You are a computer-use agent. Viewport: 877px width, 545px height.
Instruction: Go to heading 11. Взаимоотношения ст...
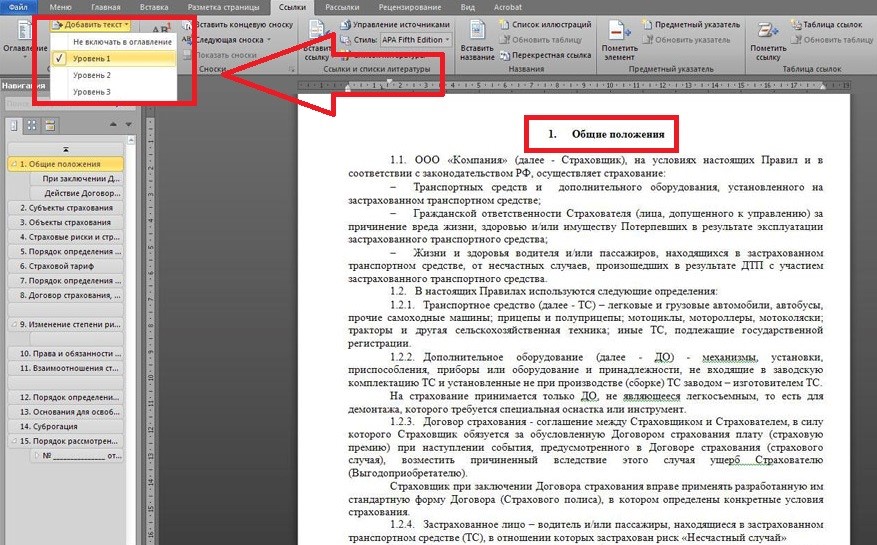click(65, 368)
